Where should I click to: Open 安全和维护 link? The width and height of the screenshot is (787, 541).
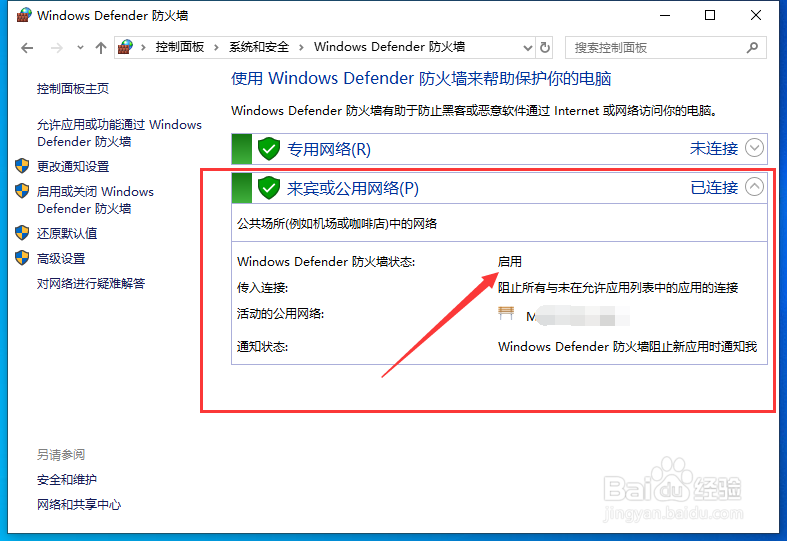(x=67, y=480)
